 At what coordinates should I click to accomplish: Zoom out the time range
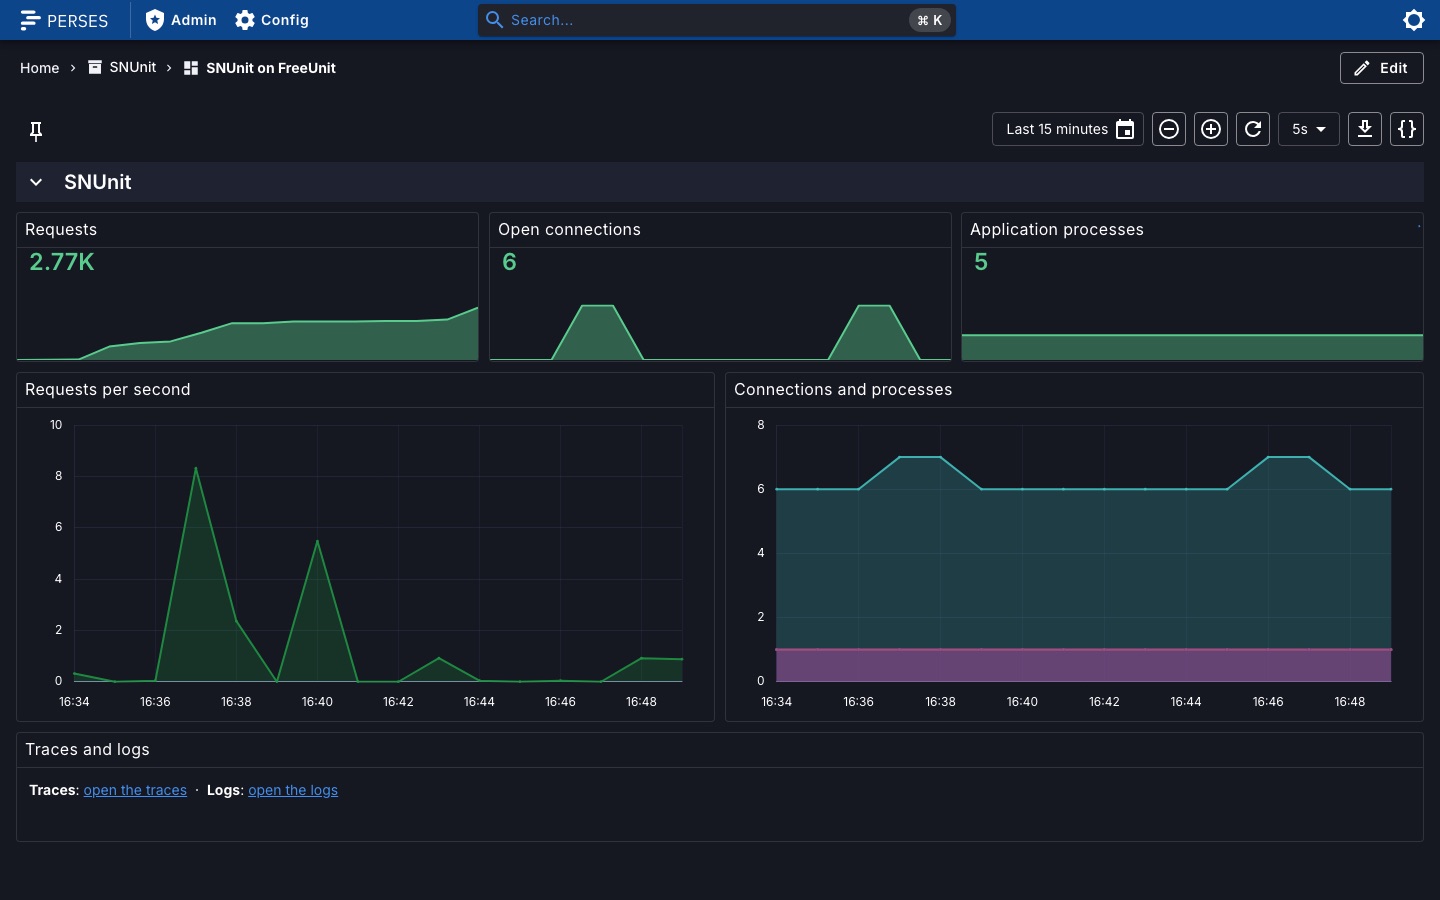[1169, 129]
